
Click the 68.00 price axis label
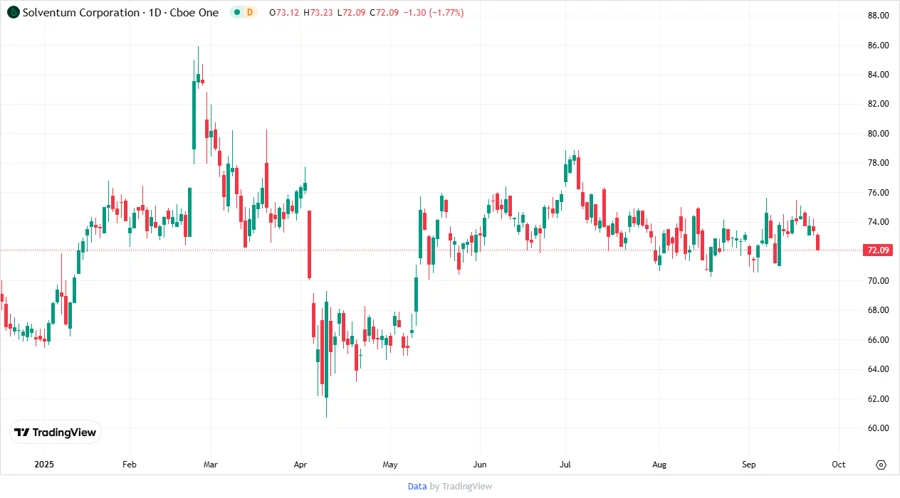(x=878, y=310)
